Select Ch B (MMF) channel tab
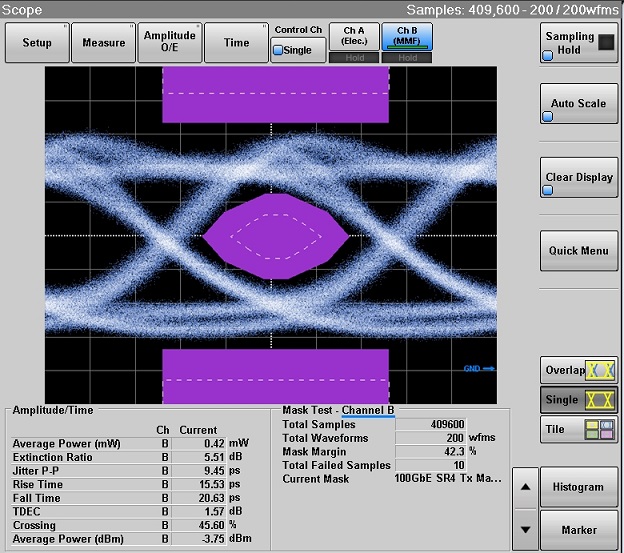Viewport: 624px width, 553px height. click(x=406, y=37)
